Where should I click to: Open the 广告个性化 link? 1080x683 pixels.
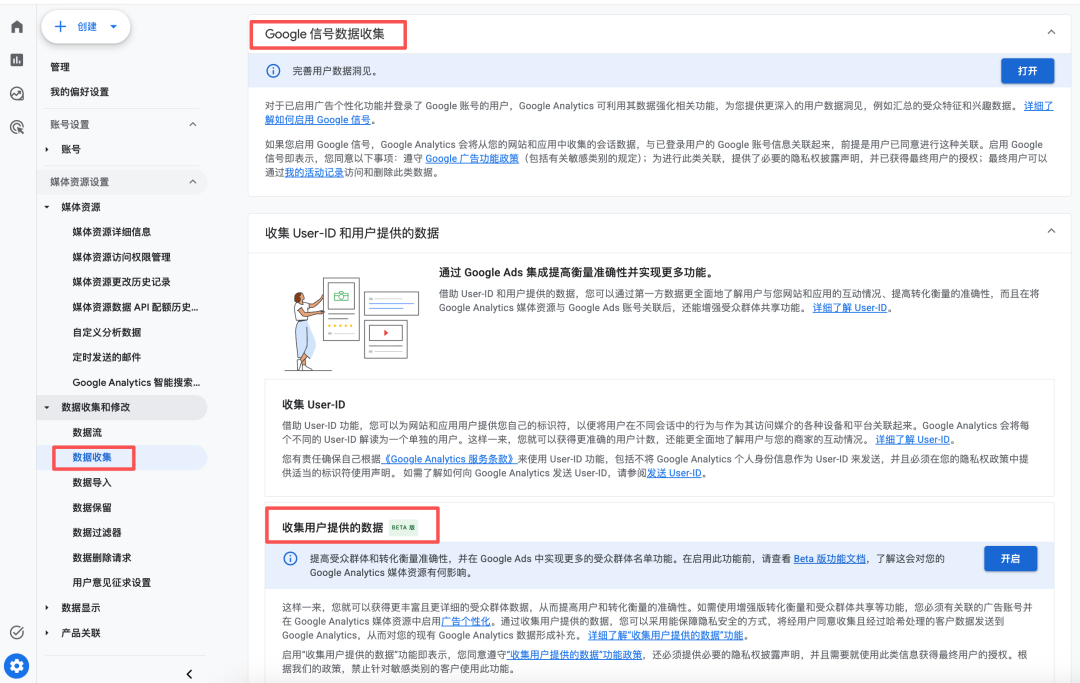(466, 621)
